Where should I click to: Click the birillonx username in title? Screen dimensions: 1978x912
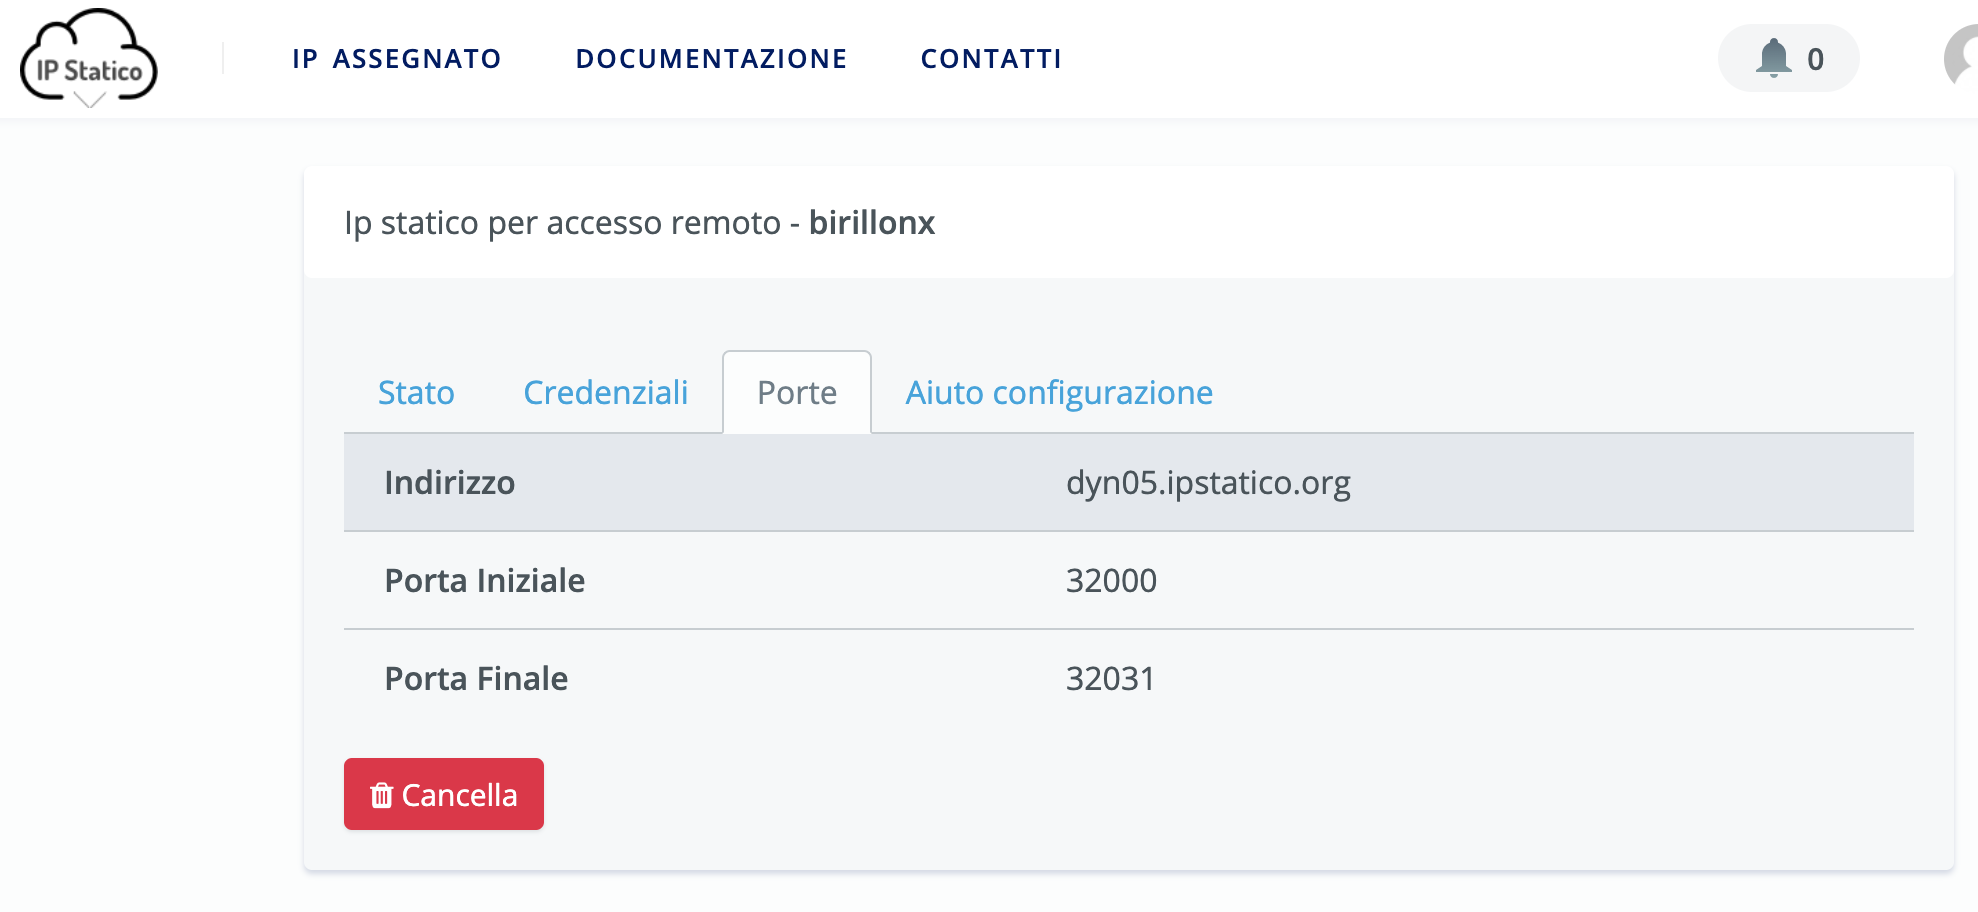click(x=872, y=223)
